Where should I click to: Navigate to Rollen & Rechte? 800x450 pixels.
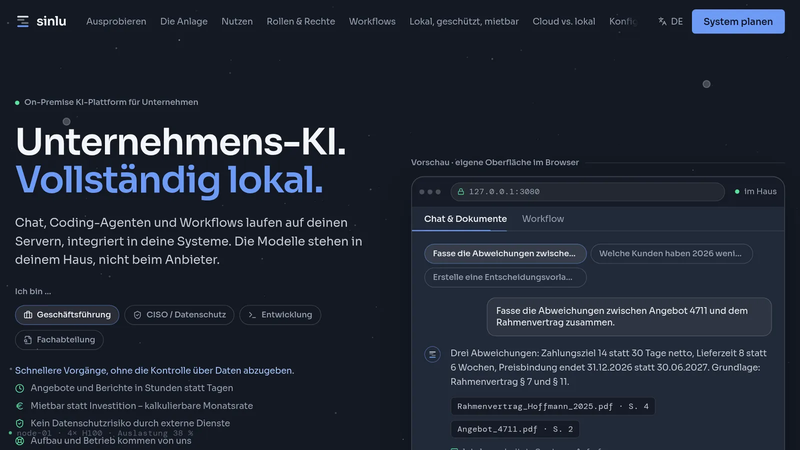tap(301, 21)
